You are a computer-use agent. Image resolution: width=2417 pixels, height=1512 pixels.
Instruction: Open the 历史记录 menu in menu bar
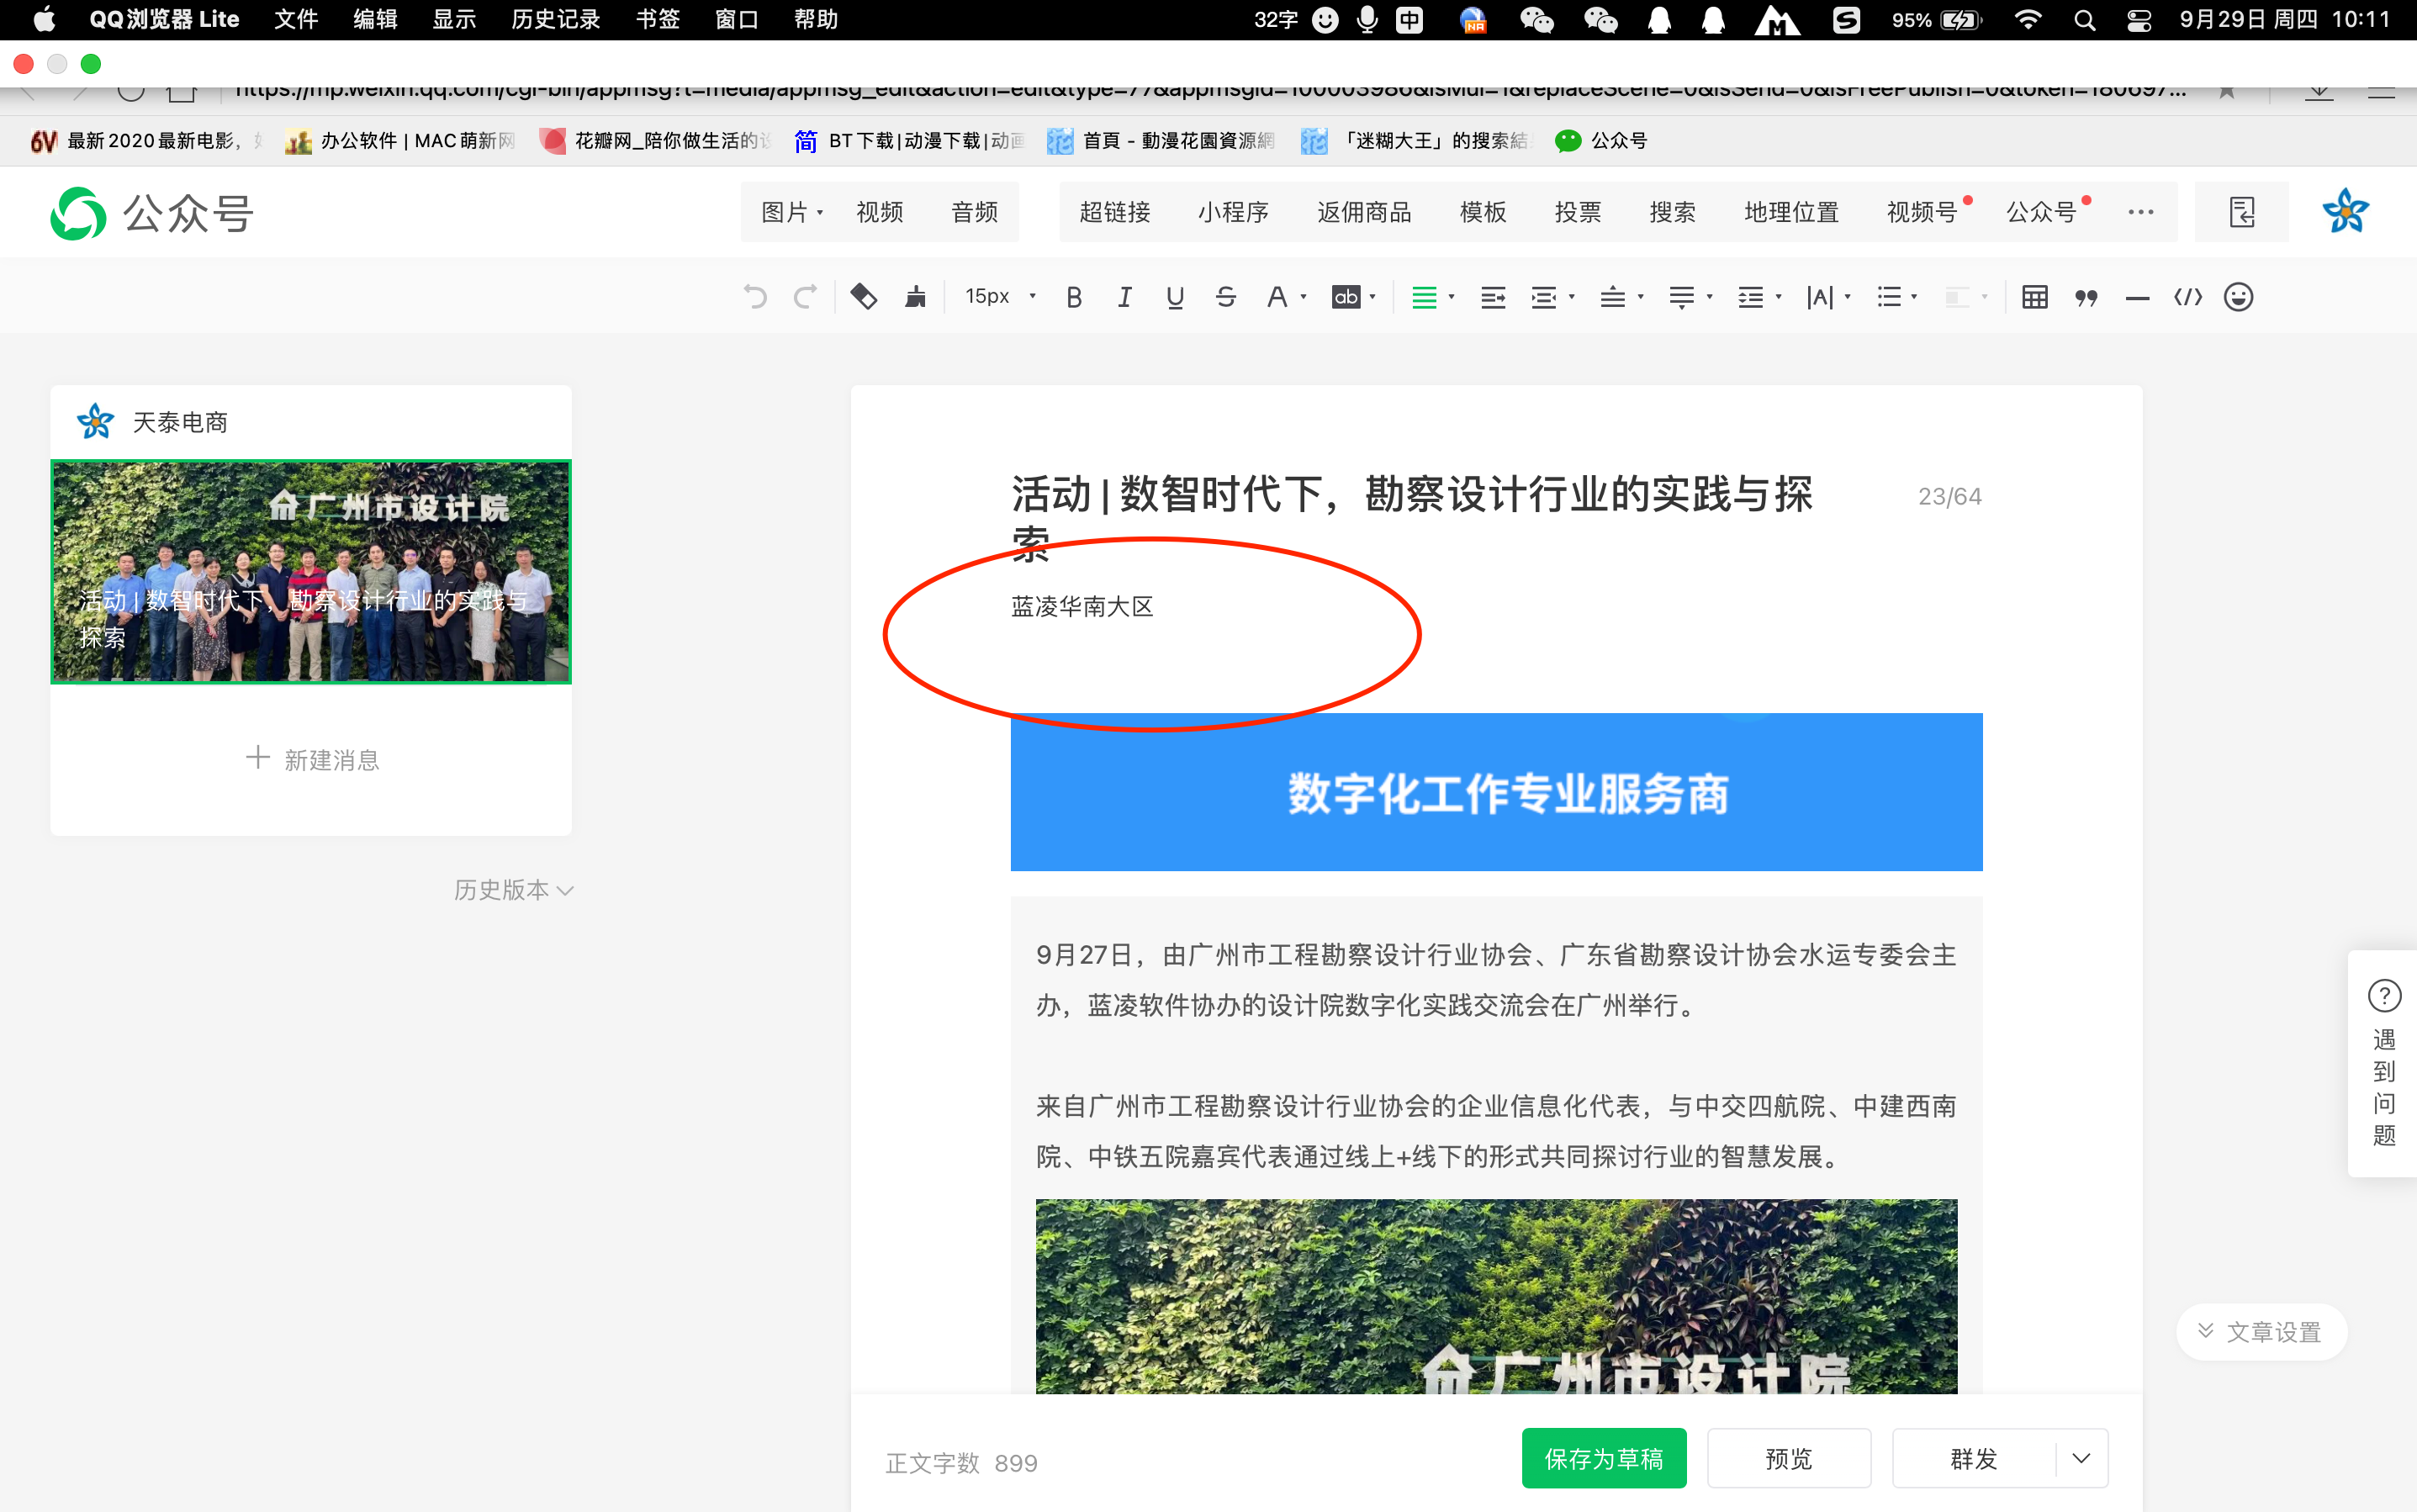pos(555,20)
